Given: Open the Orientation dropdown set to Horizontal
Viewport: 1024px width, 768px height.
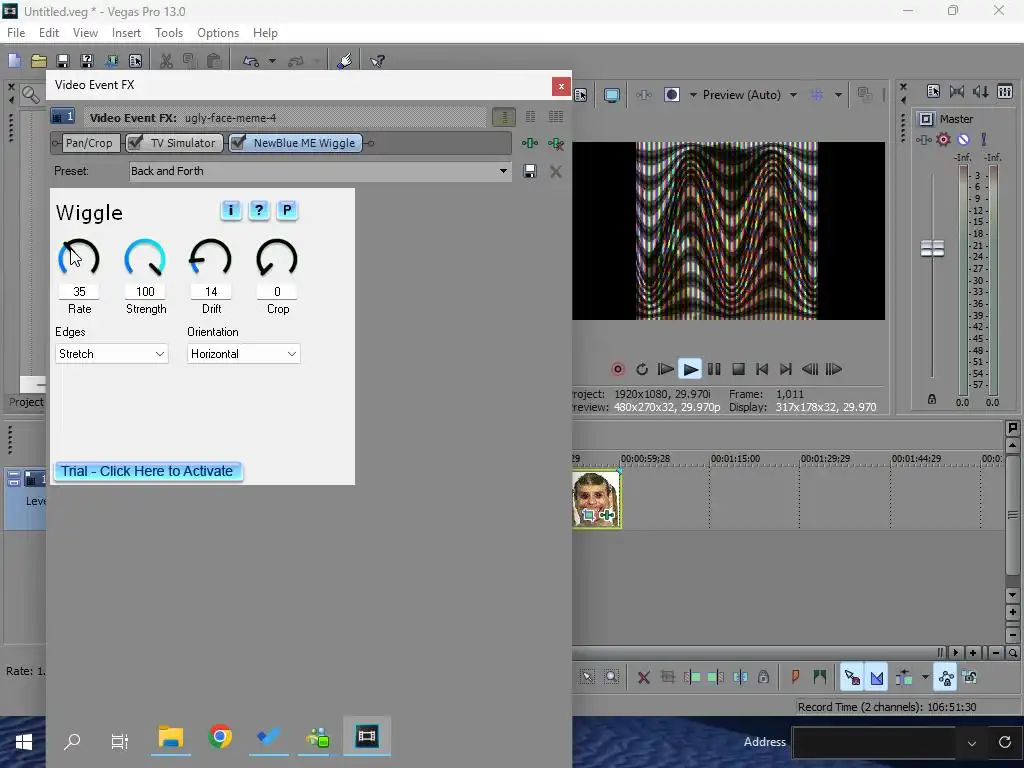Looking at the screenshot, I should (244, 354).
